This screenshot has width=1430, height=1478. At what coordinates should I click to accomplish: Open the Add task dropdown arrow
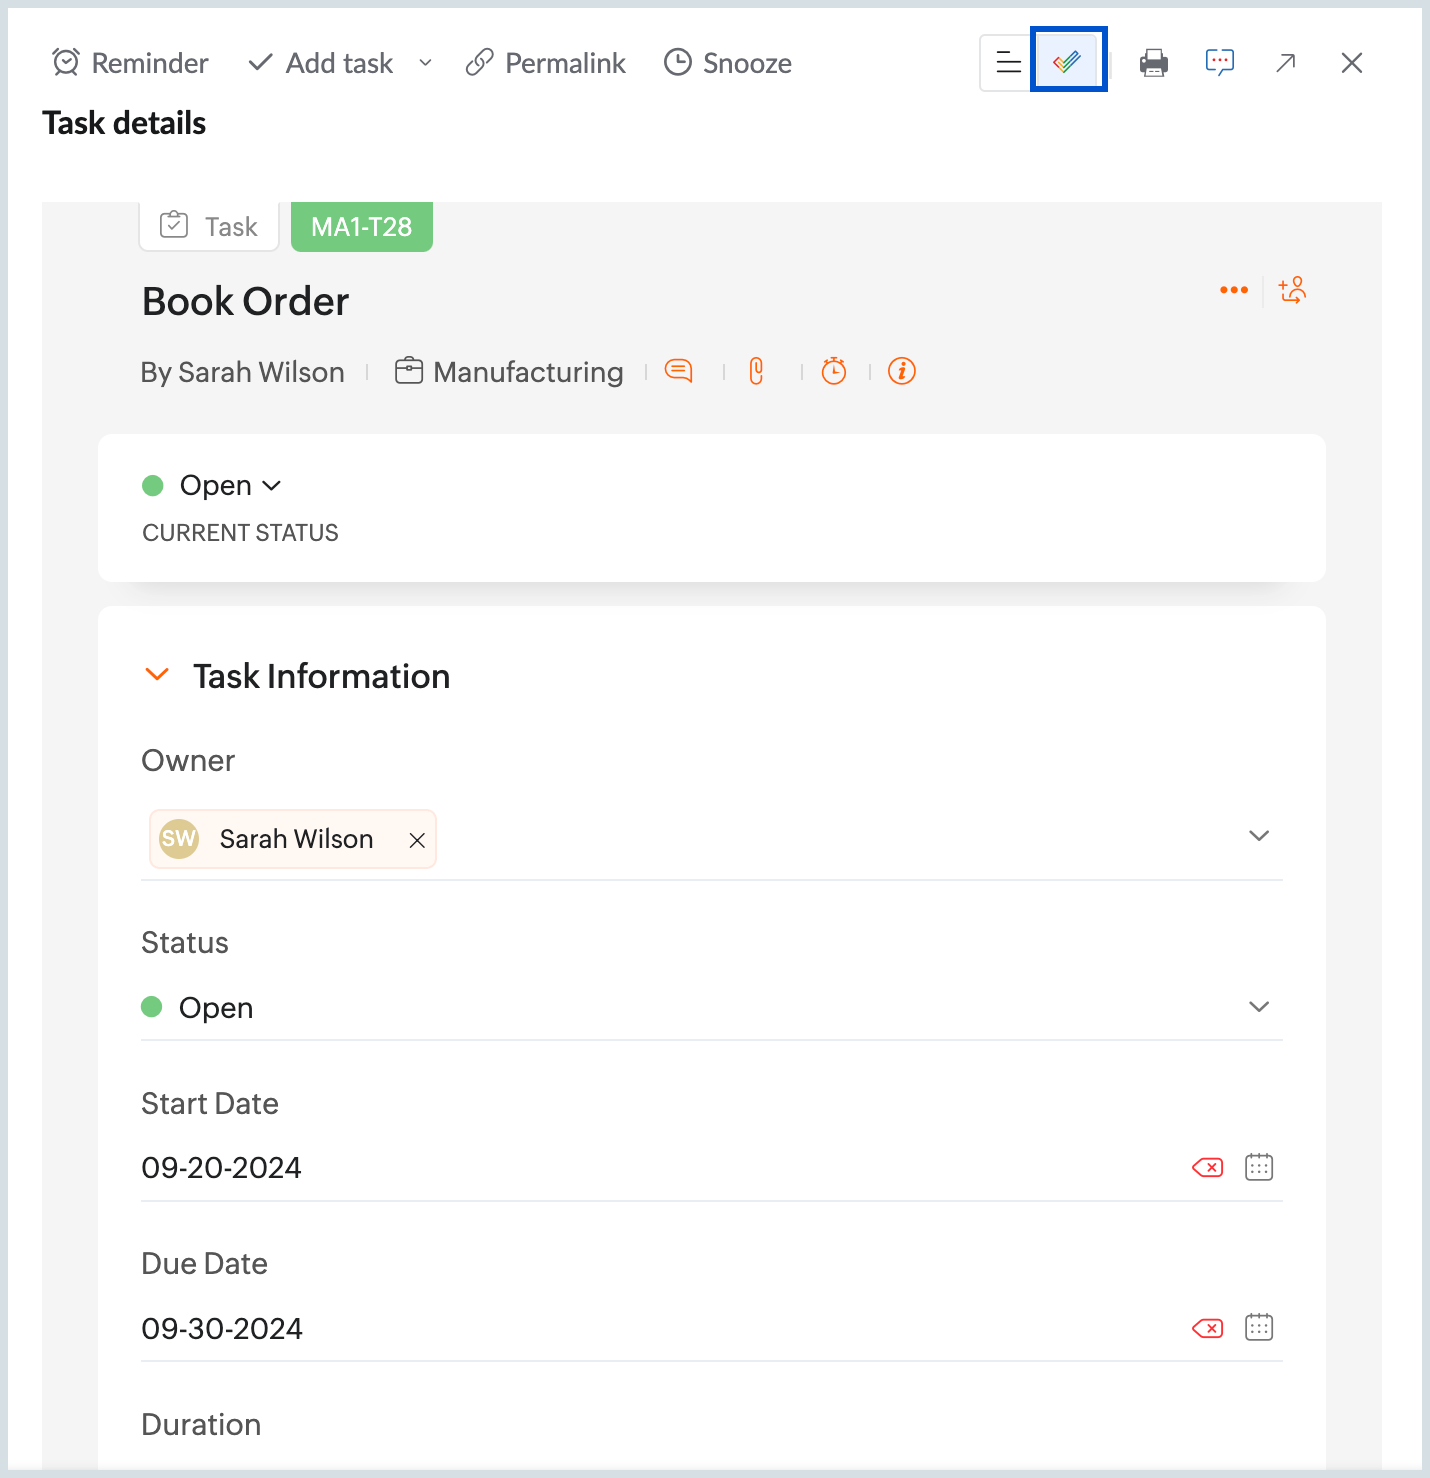point(425,63)
